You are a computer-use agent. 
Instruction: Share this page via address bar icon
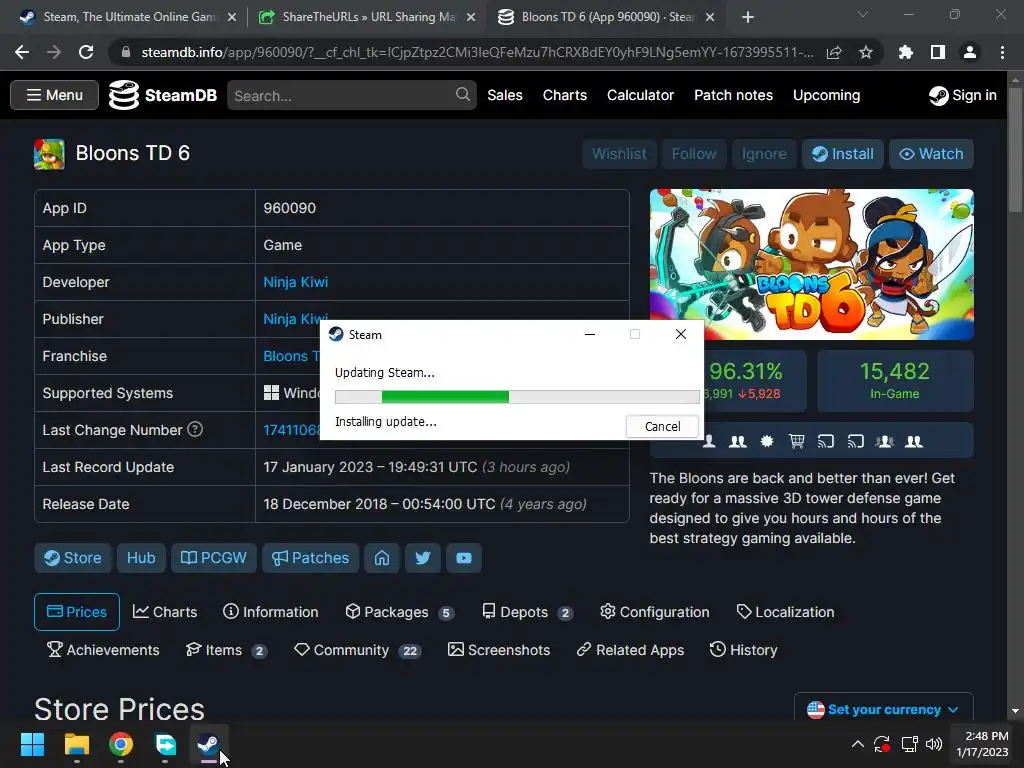click(834, 52)
